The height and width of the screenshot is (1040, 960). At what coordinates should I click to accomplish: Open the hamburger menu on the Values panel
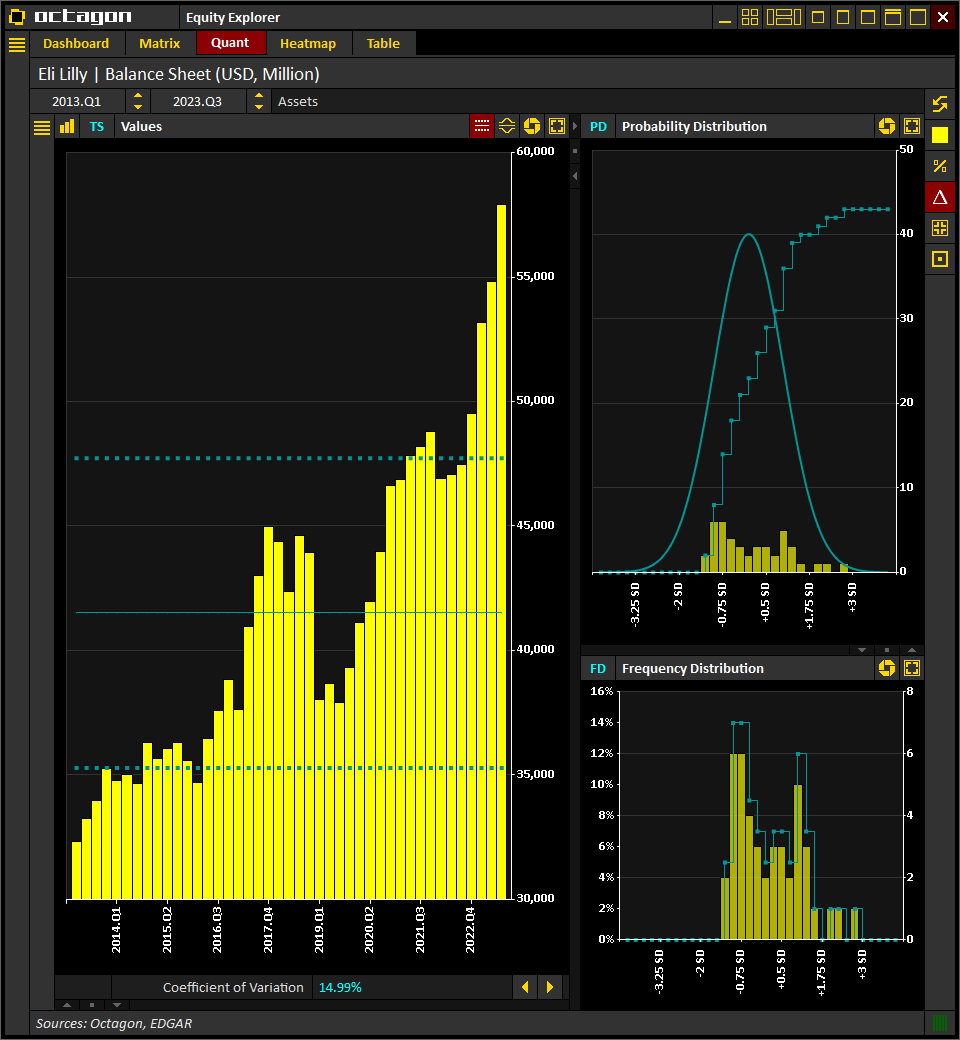click(41, 126)
